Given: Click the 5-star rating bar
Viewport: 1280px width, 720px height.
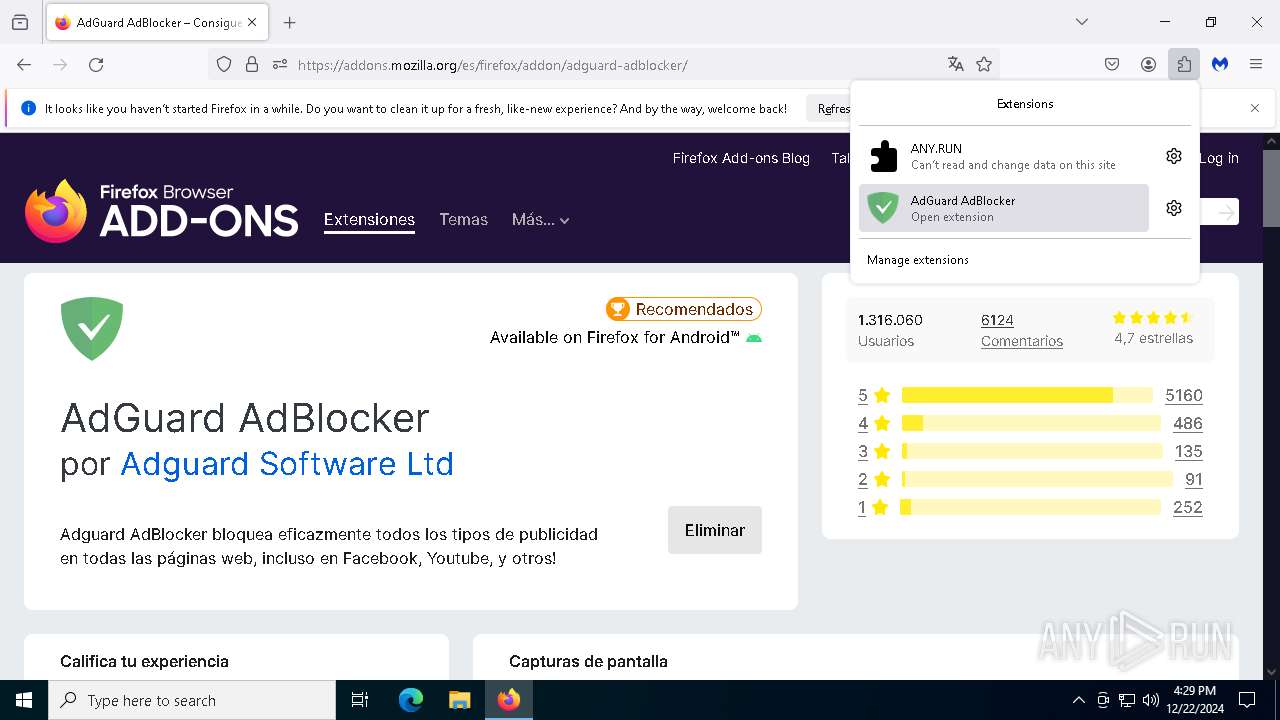Looking at the screenshot, I should tap(1027, 395).
